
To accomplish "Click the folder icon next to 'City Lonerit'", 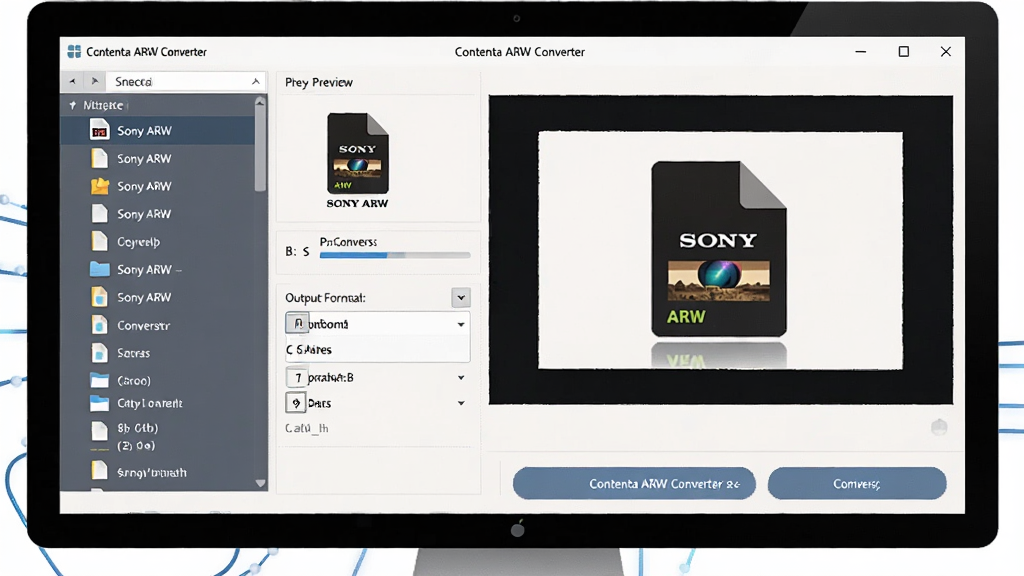I will [x=99, y=403].
